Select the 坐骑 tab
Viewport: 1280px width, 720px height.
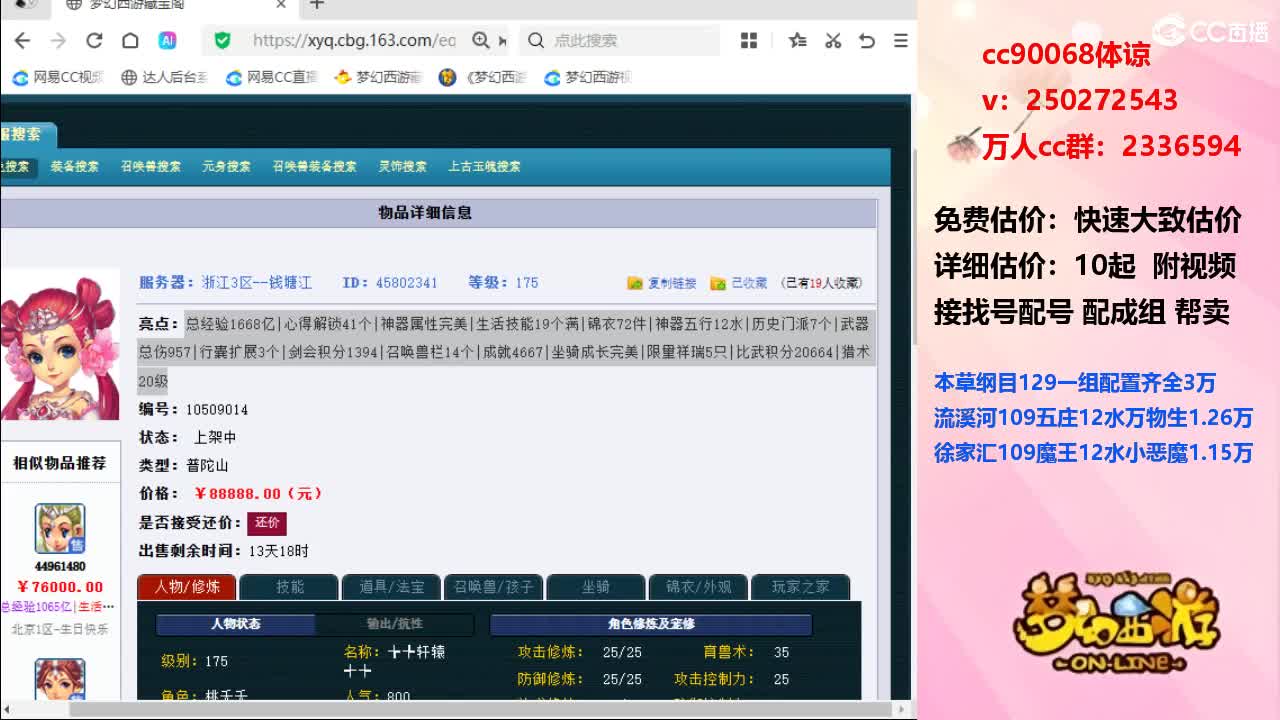(596, 587)
